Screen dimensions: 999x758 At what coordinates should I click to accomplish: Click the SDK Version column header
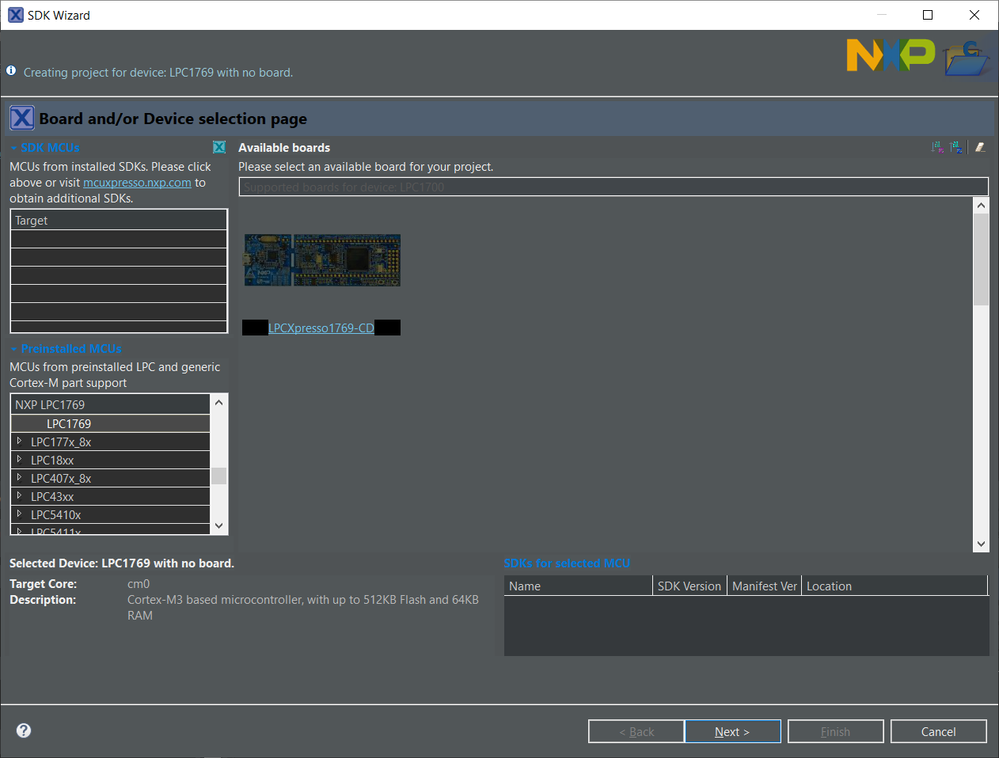pos(689,586)
